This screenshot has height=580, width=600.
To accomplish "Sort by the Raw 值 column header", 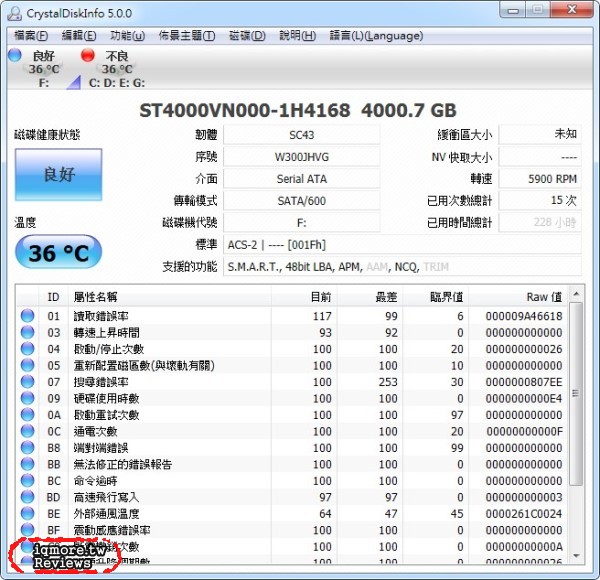I will point(518,297).
